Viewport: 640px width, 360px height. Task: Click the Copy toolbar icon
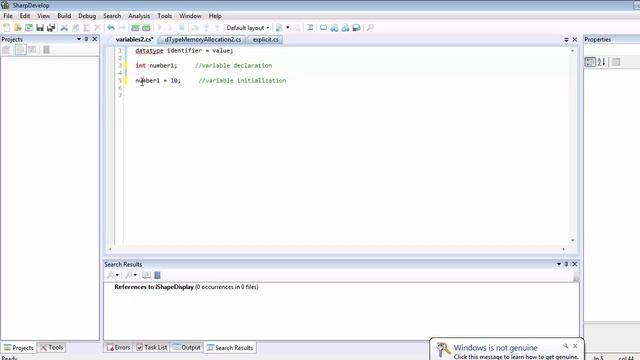pos(76,28)
